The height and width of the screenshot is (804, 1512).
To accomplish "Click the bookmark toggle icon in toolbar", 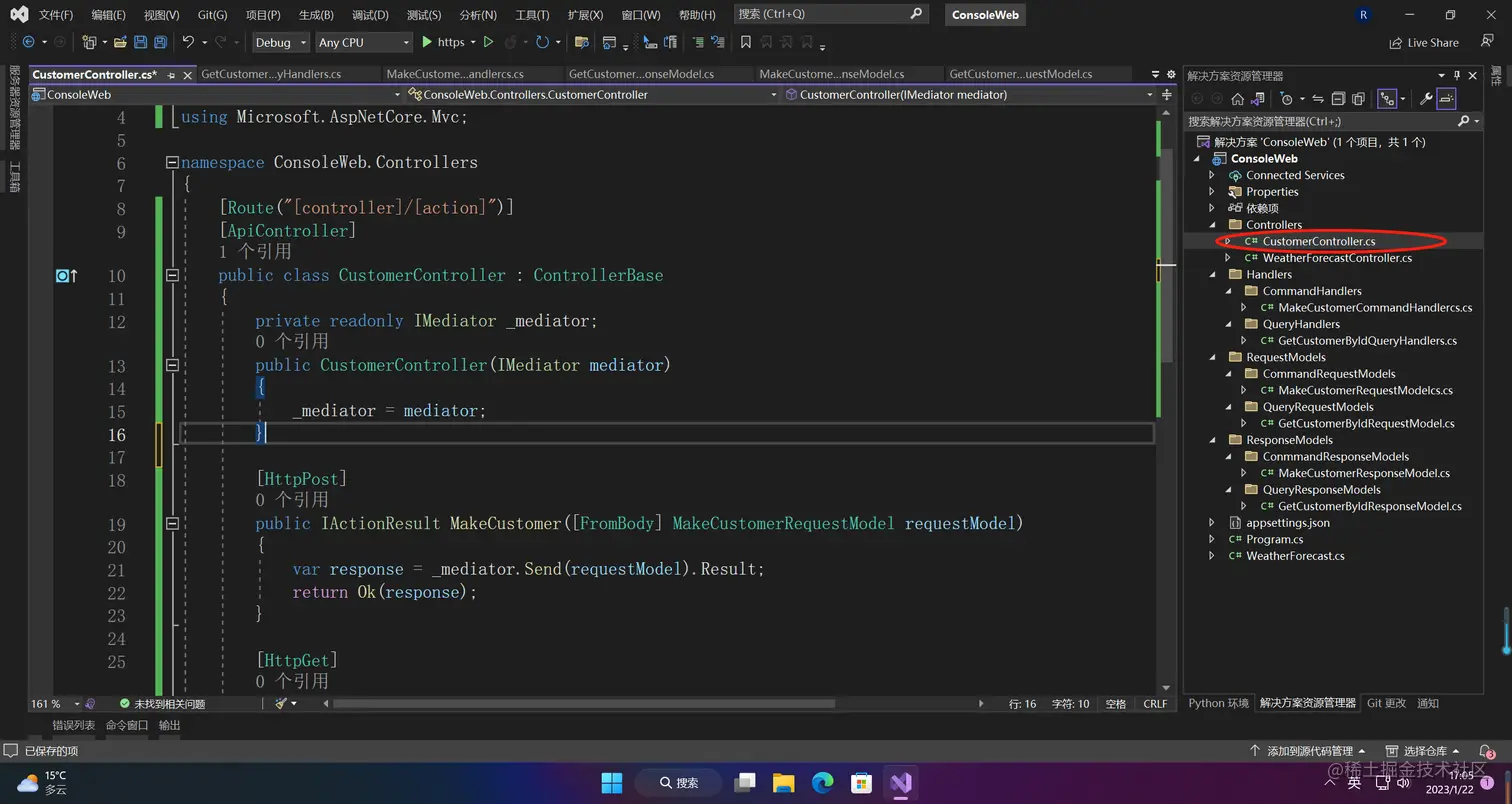I will [x=745, y=42].
